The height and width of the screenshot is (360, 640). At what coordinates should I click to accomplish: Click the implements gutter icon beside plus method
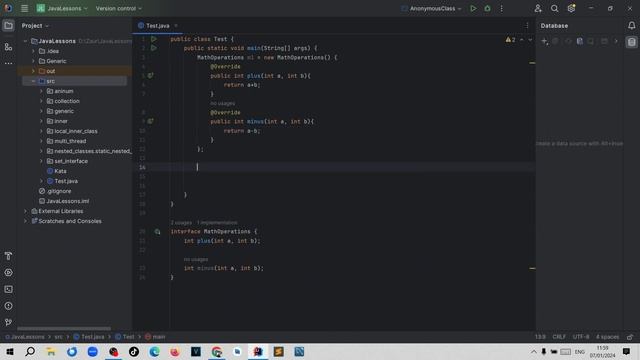pos(151,76)
